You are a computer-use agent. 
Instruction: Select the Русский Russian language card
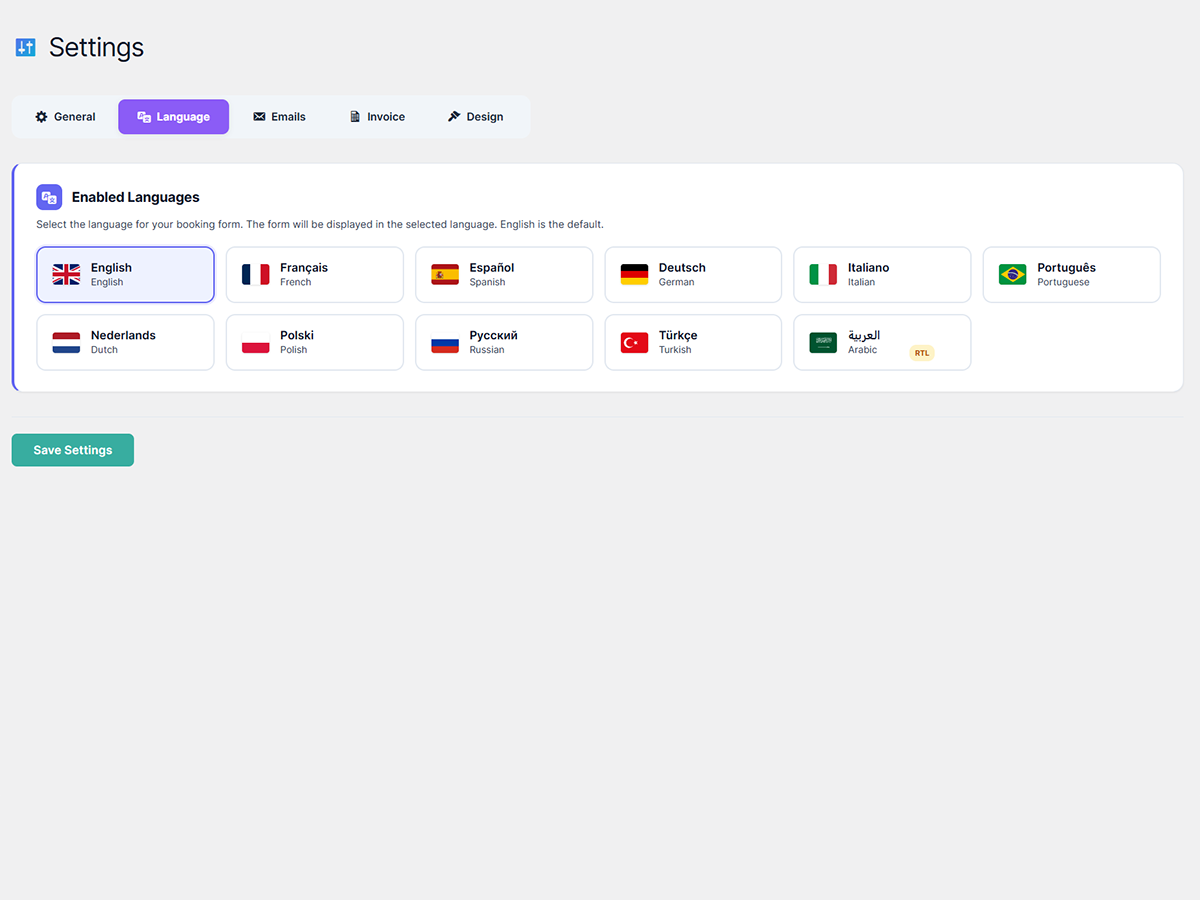(504, 343)
